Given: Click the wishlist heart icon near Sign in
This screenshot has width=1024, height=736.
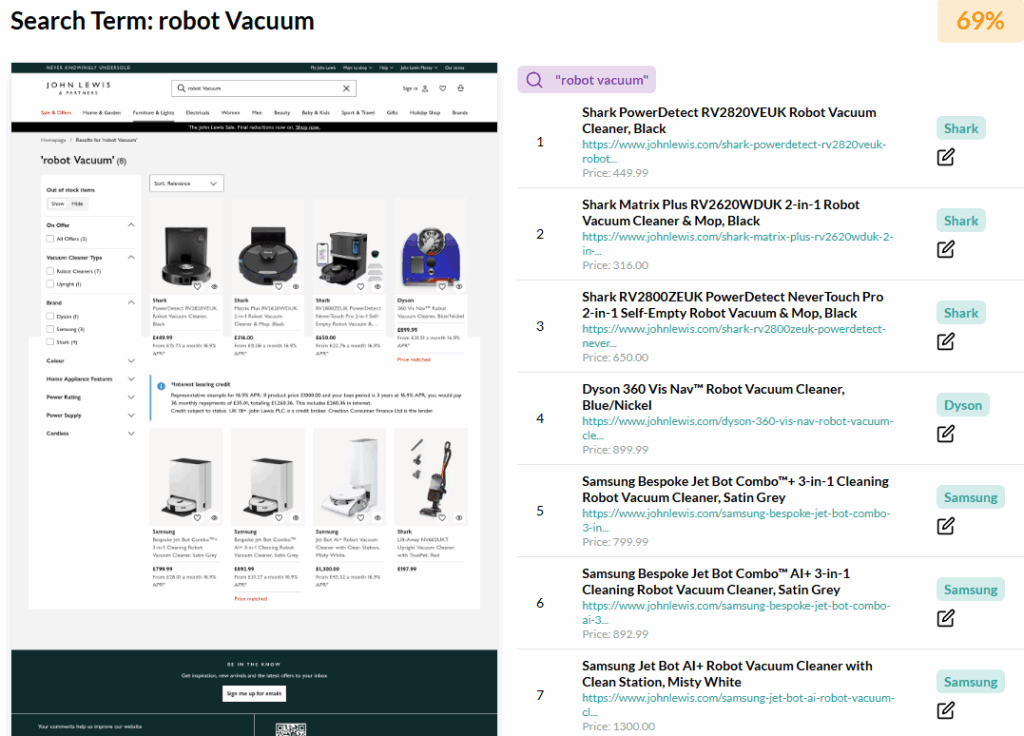Looking at the screenshot, I should pos(443,89).
